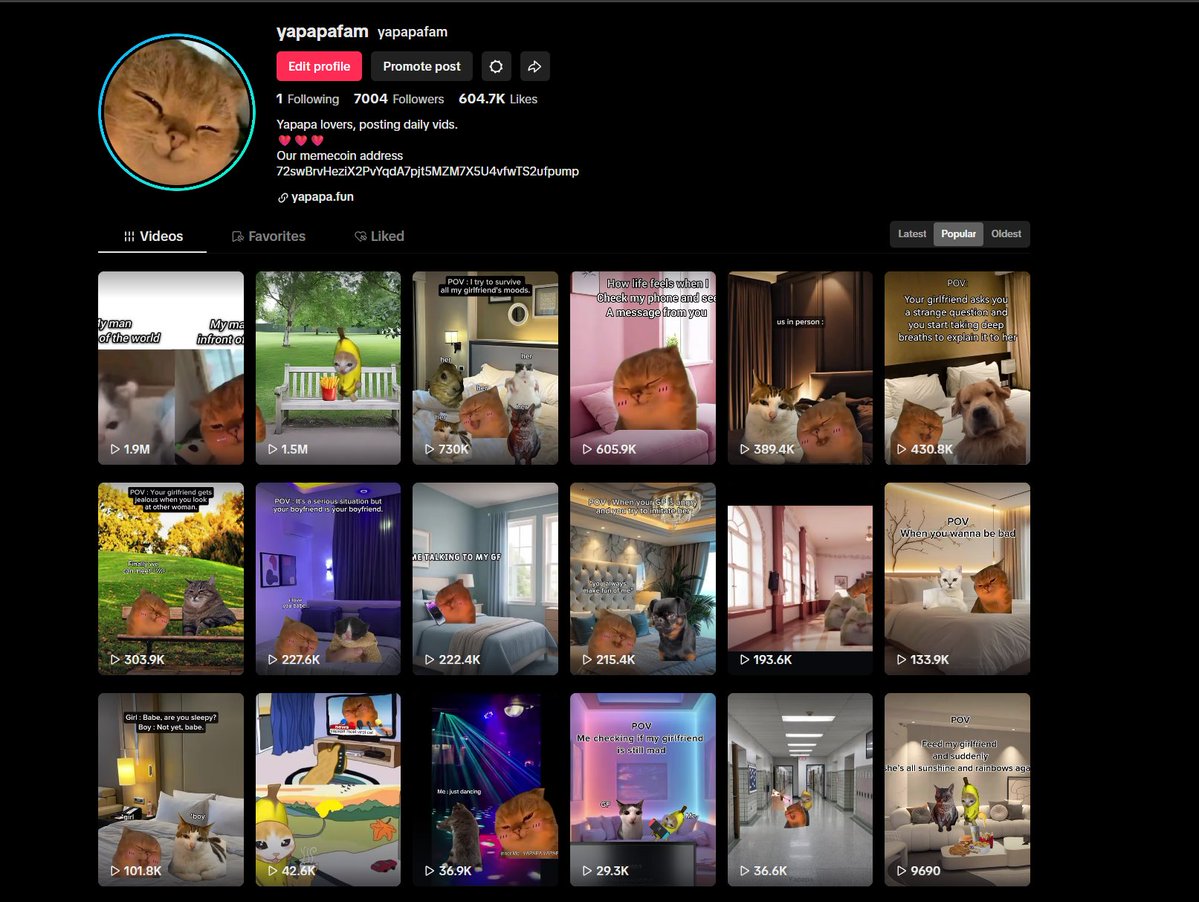The width and height of the screenshot is (1199, 902).
Task: Click play icon on the 29.3K video
Action: pos(587,871)
